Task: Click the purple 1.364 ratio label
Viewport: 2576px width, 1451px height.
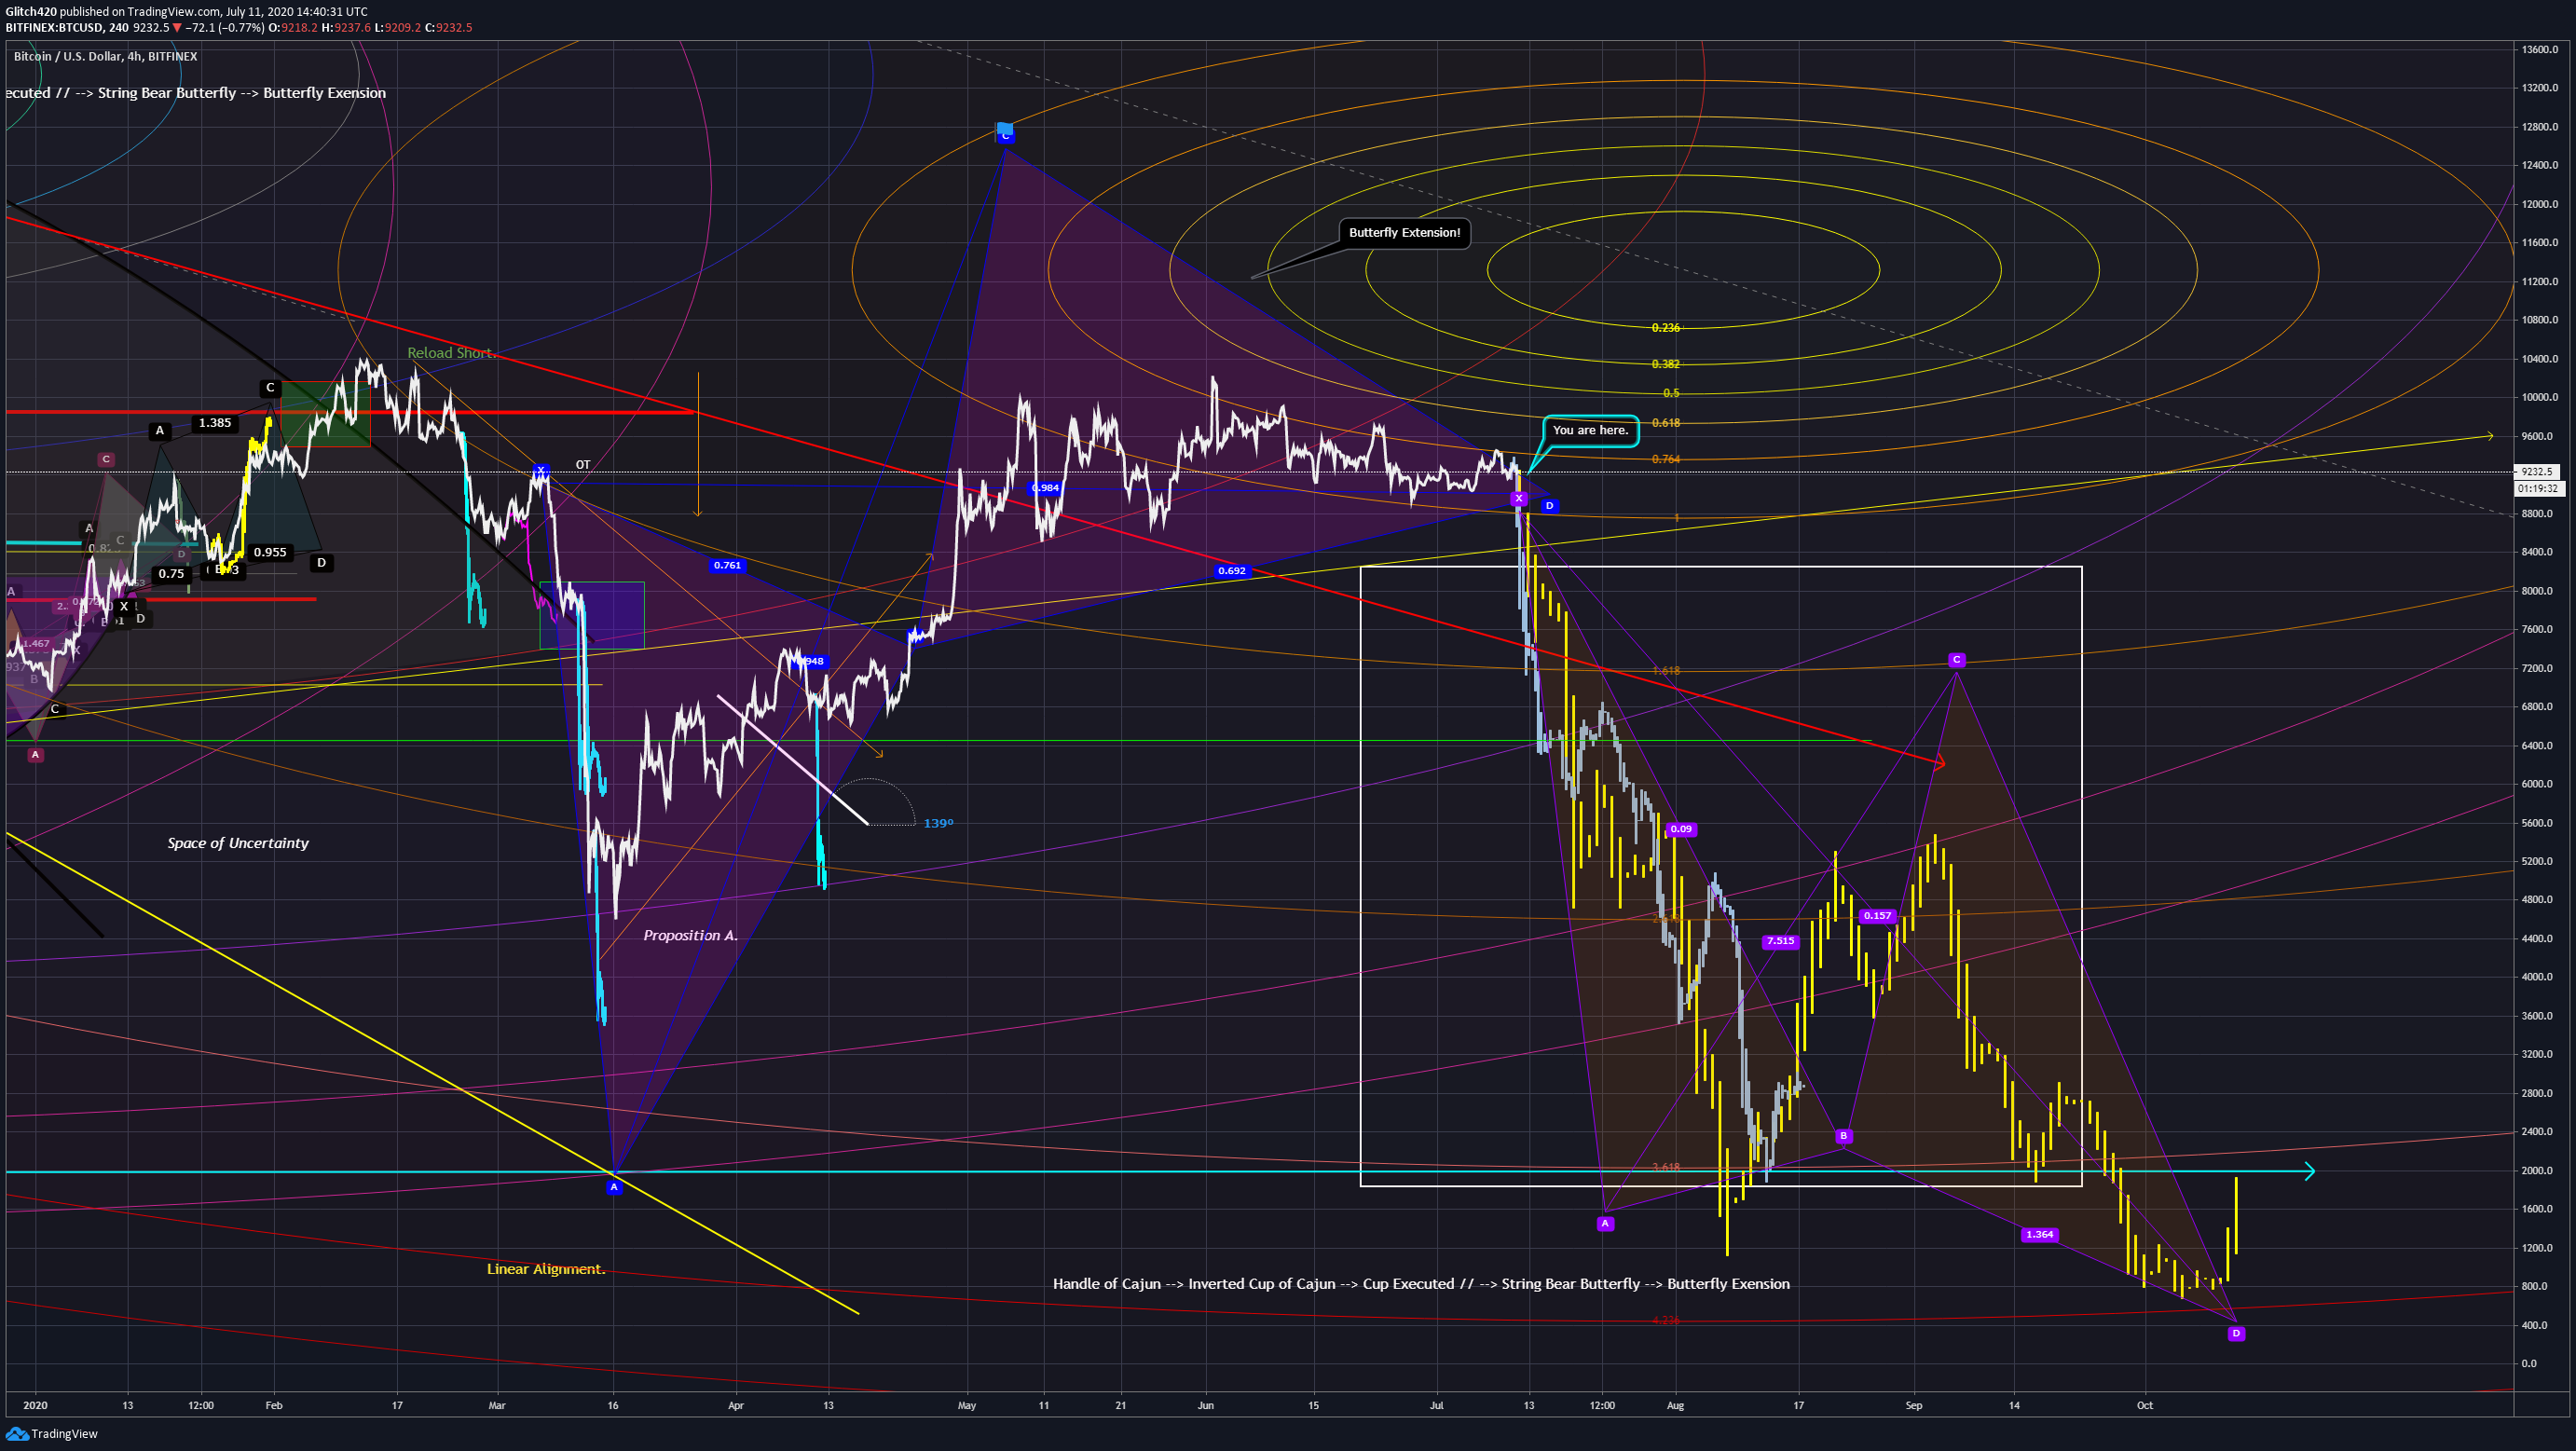Action: pyautogui.click(x=2039, y=1235)
